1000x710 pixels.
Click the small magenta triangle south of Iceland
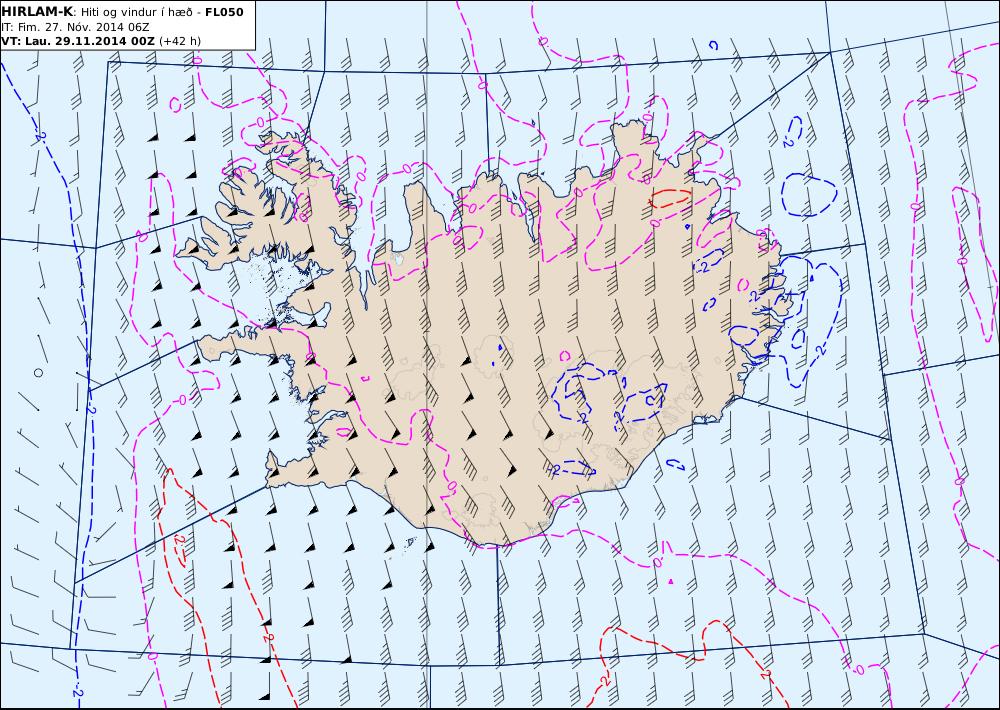pos(671,581)
